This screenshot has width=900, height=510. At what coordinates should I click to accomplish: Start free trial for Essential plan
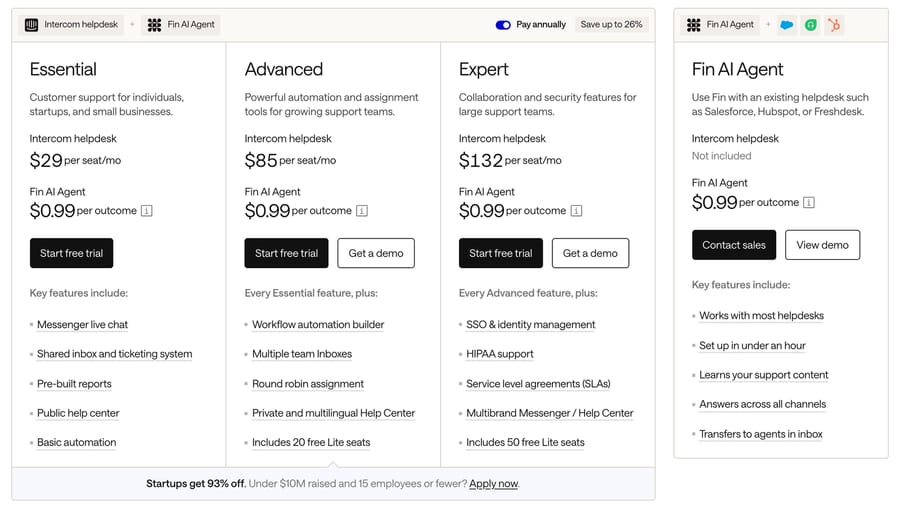[71, 253]
